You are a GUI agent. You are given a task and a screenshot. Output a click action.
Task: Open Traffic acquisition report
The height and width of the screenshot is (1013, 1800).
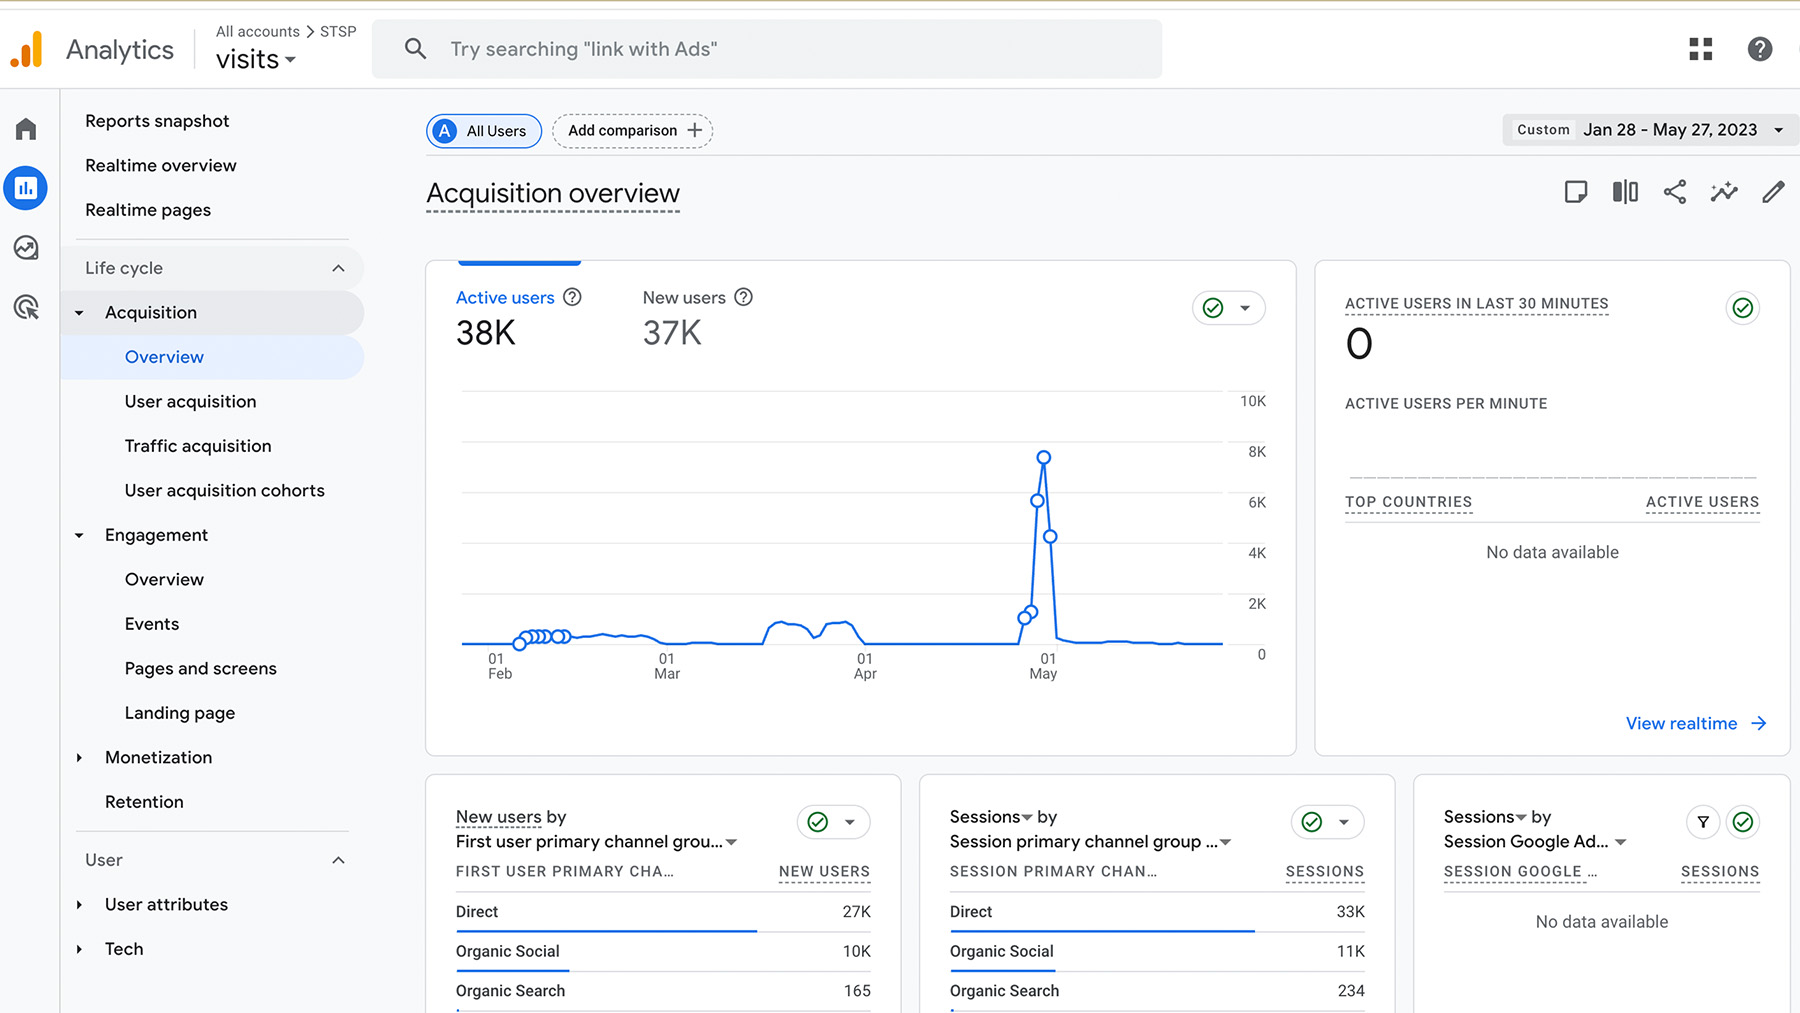198,446
